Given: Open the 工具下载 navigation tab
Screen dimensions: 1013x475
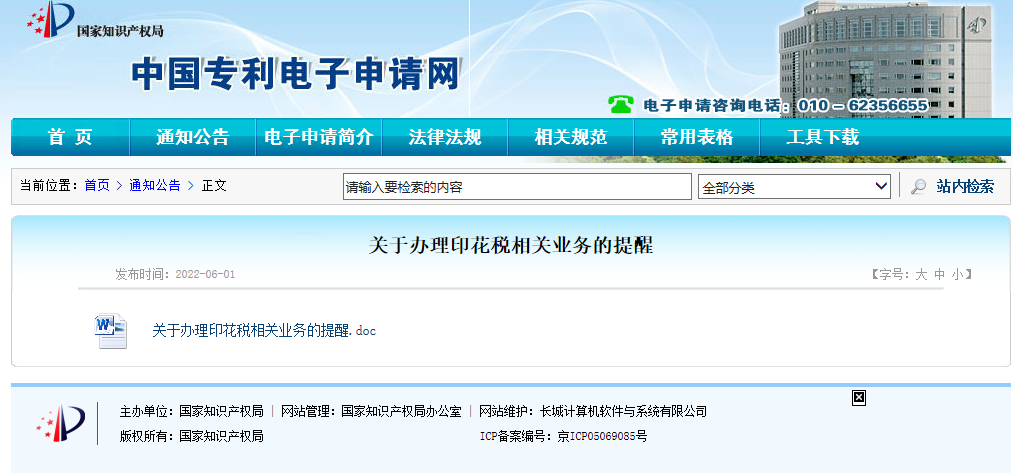Looking at the screenshot, I should tap(822, 137).
